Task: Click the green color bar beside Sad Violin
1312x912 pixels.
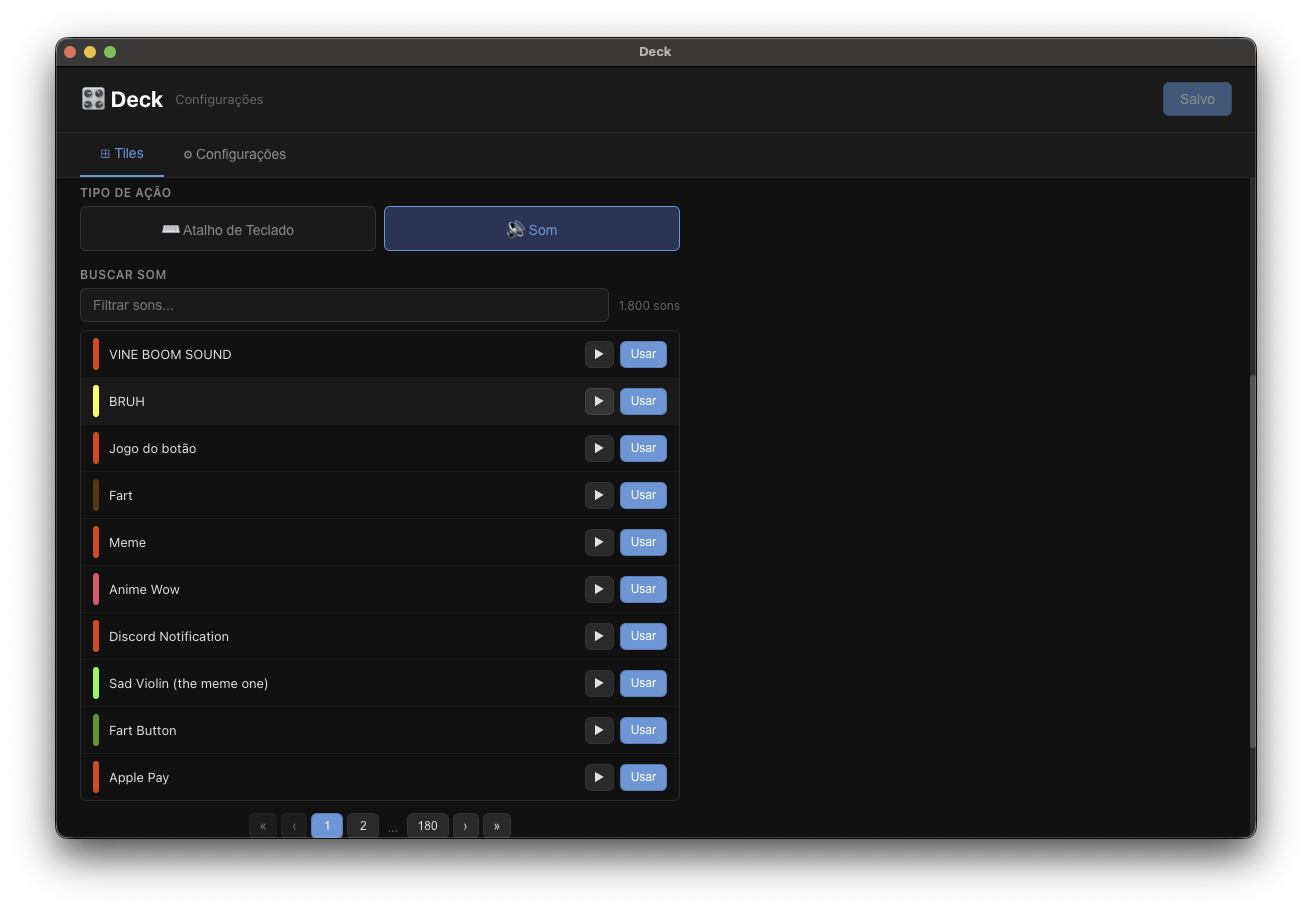Action: (x=96, y=683)
